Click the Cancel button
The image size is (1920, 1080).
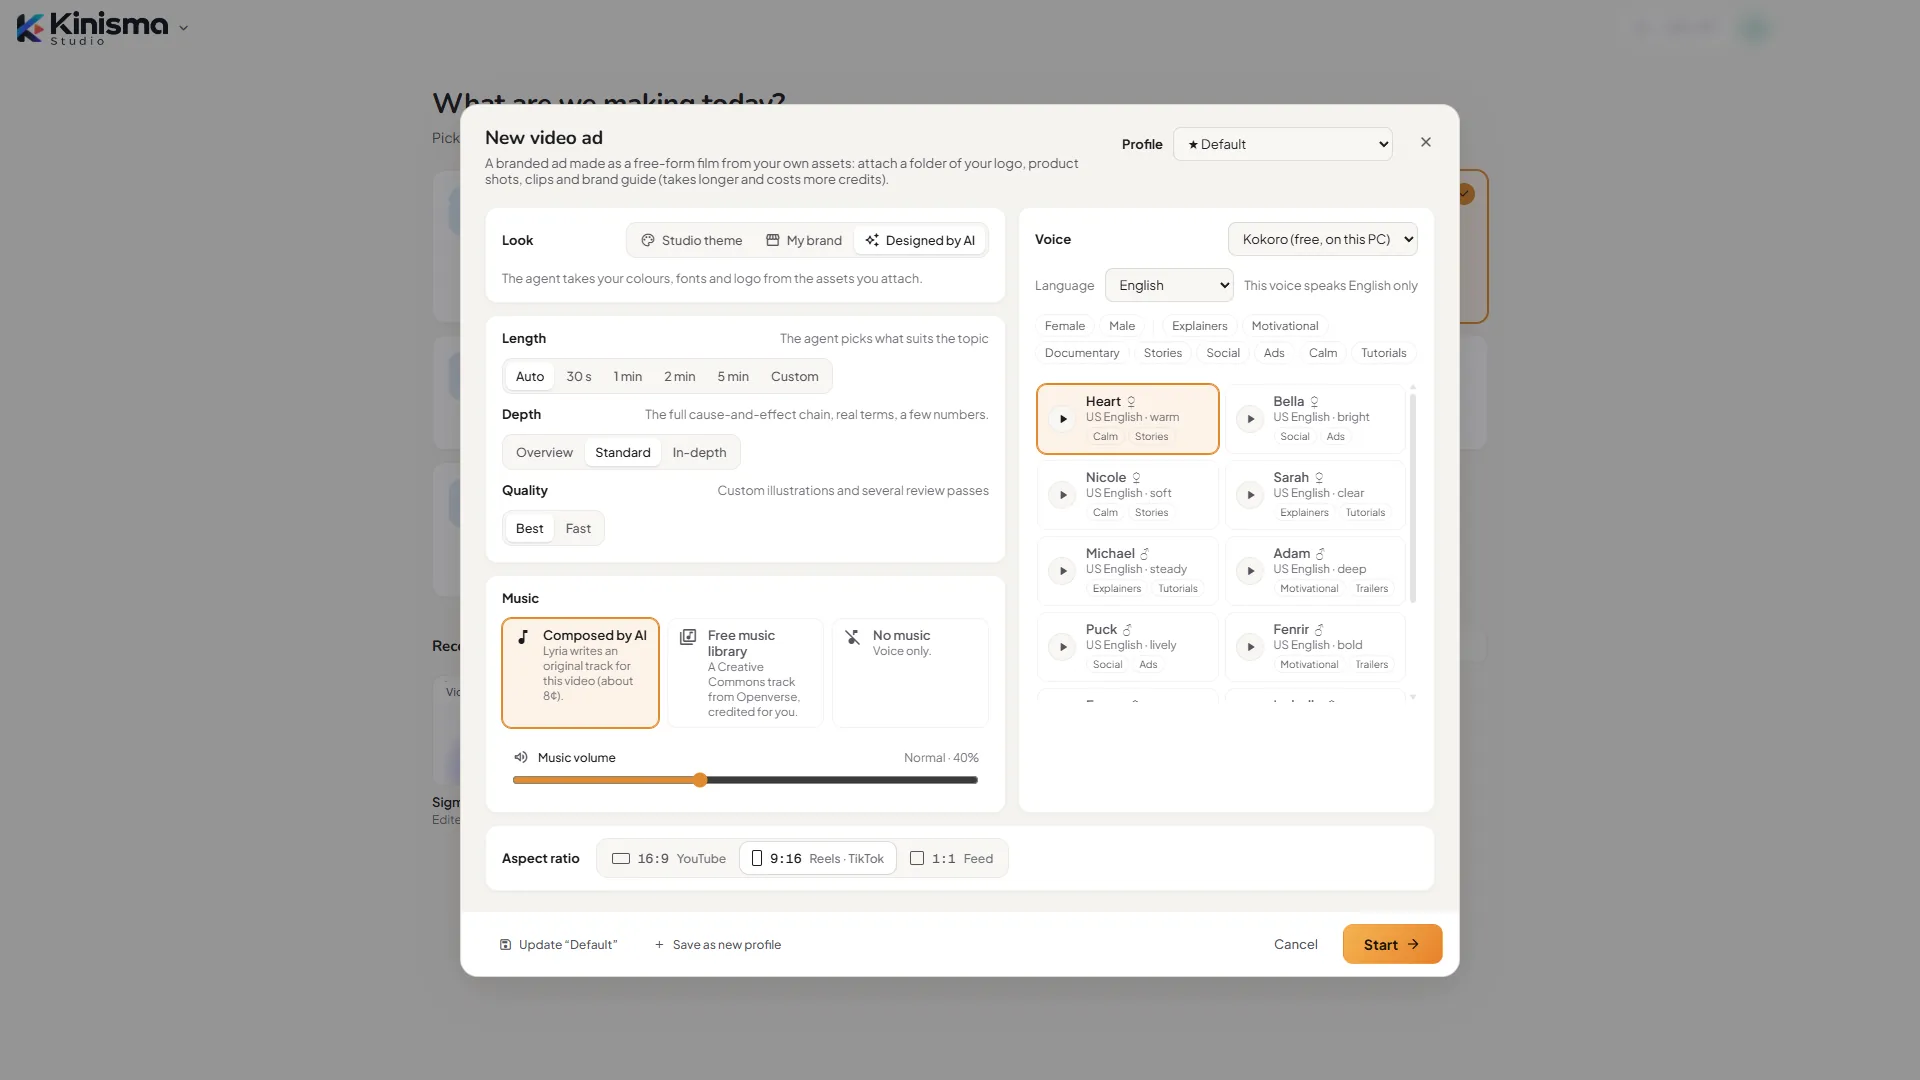pyautogui.click(x=1296, y=944)
